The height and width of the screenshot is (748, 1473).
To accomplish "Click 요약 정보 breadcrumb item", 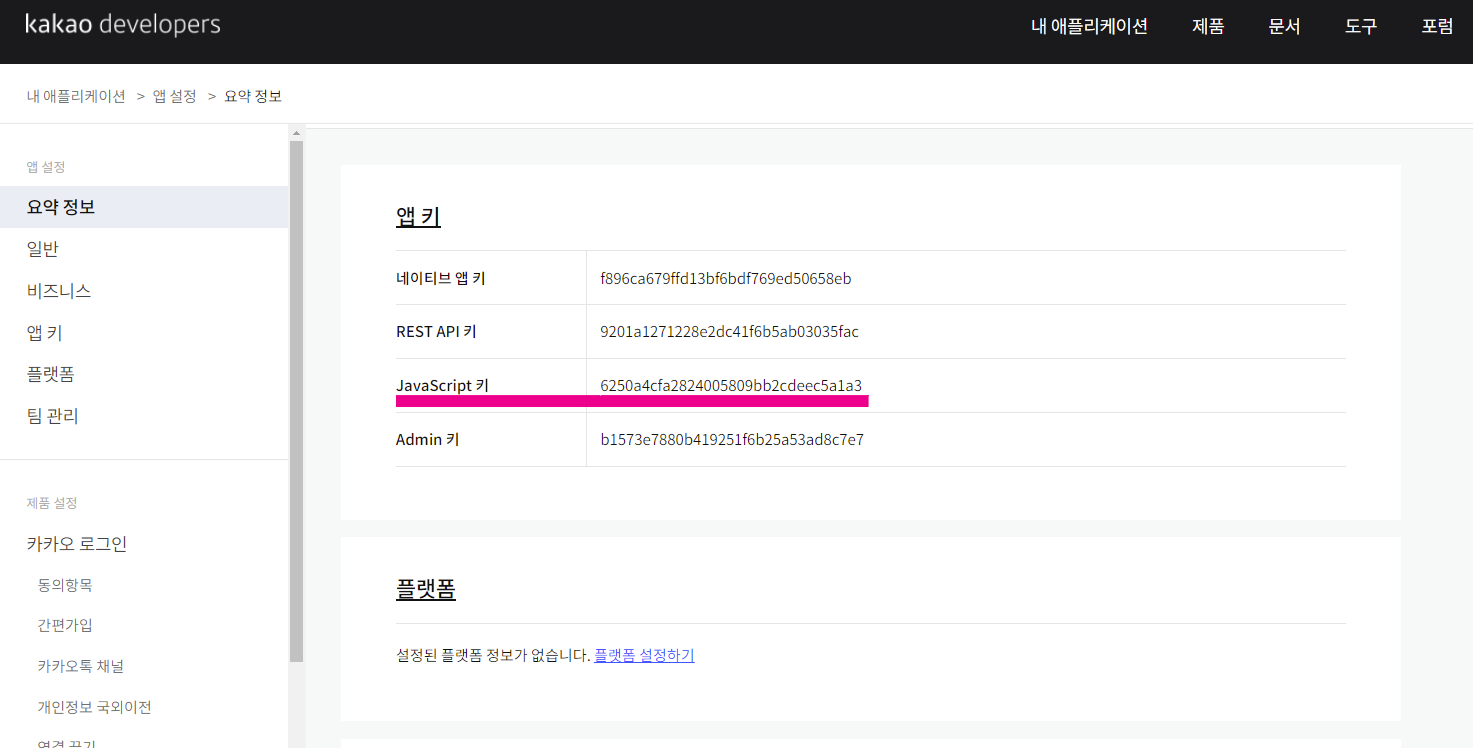I will click(x=253, y=96).
